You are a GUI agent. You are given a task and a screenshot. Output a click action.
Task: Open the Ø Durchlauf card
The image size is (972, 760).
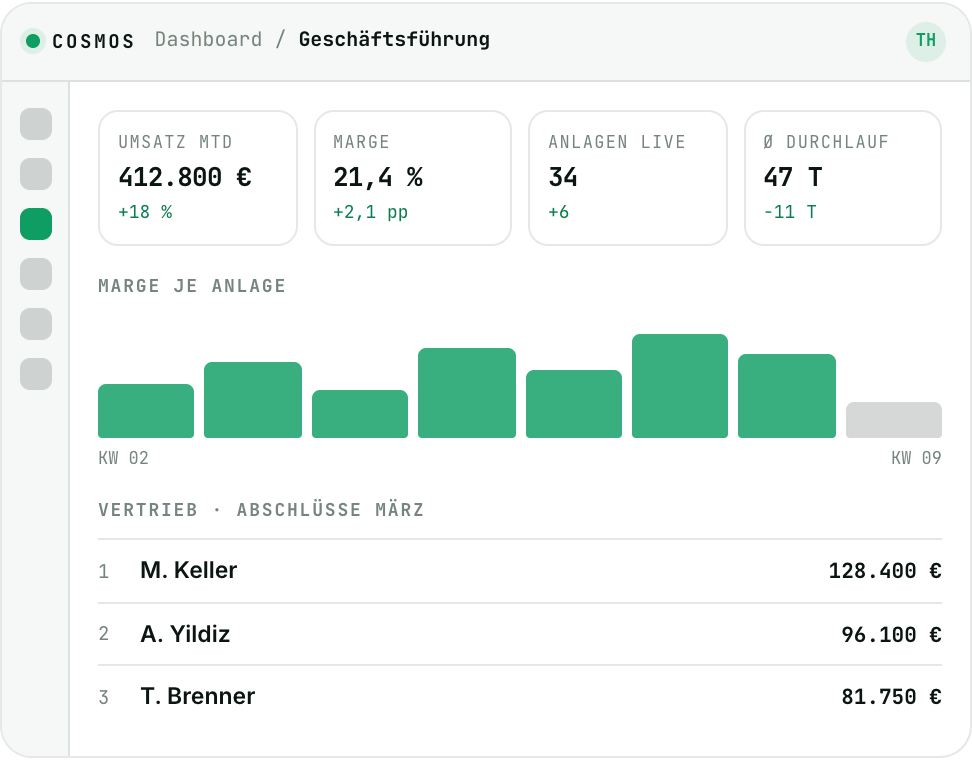click(843, 178)
